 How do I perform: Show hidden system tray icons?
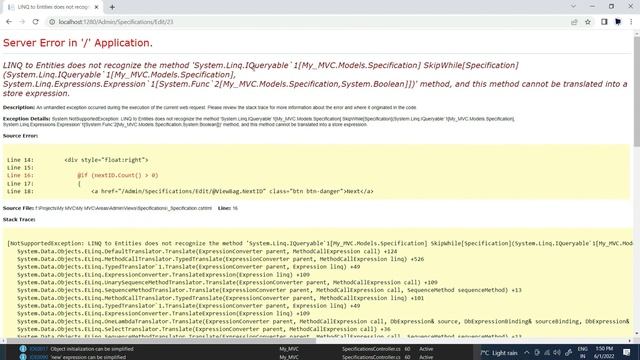tap(527, 353)
